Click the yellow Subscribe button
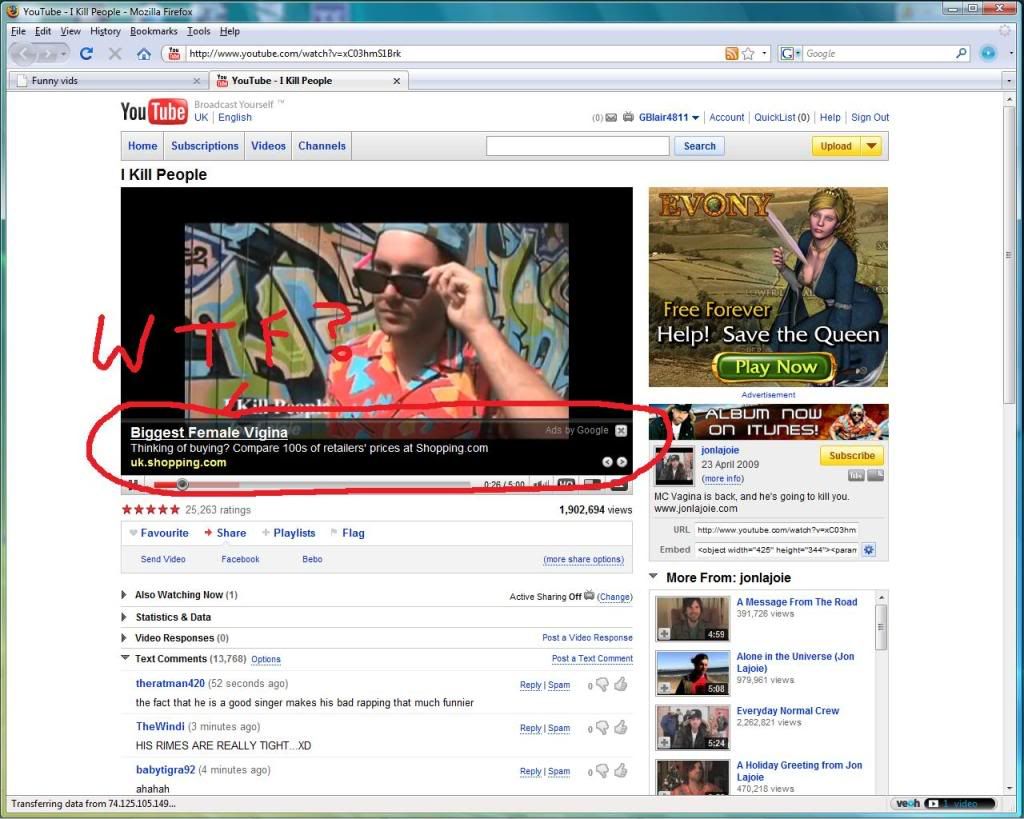This screenshot has height=819, width=1024. tap(851, 456)
